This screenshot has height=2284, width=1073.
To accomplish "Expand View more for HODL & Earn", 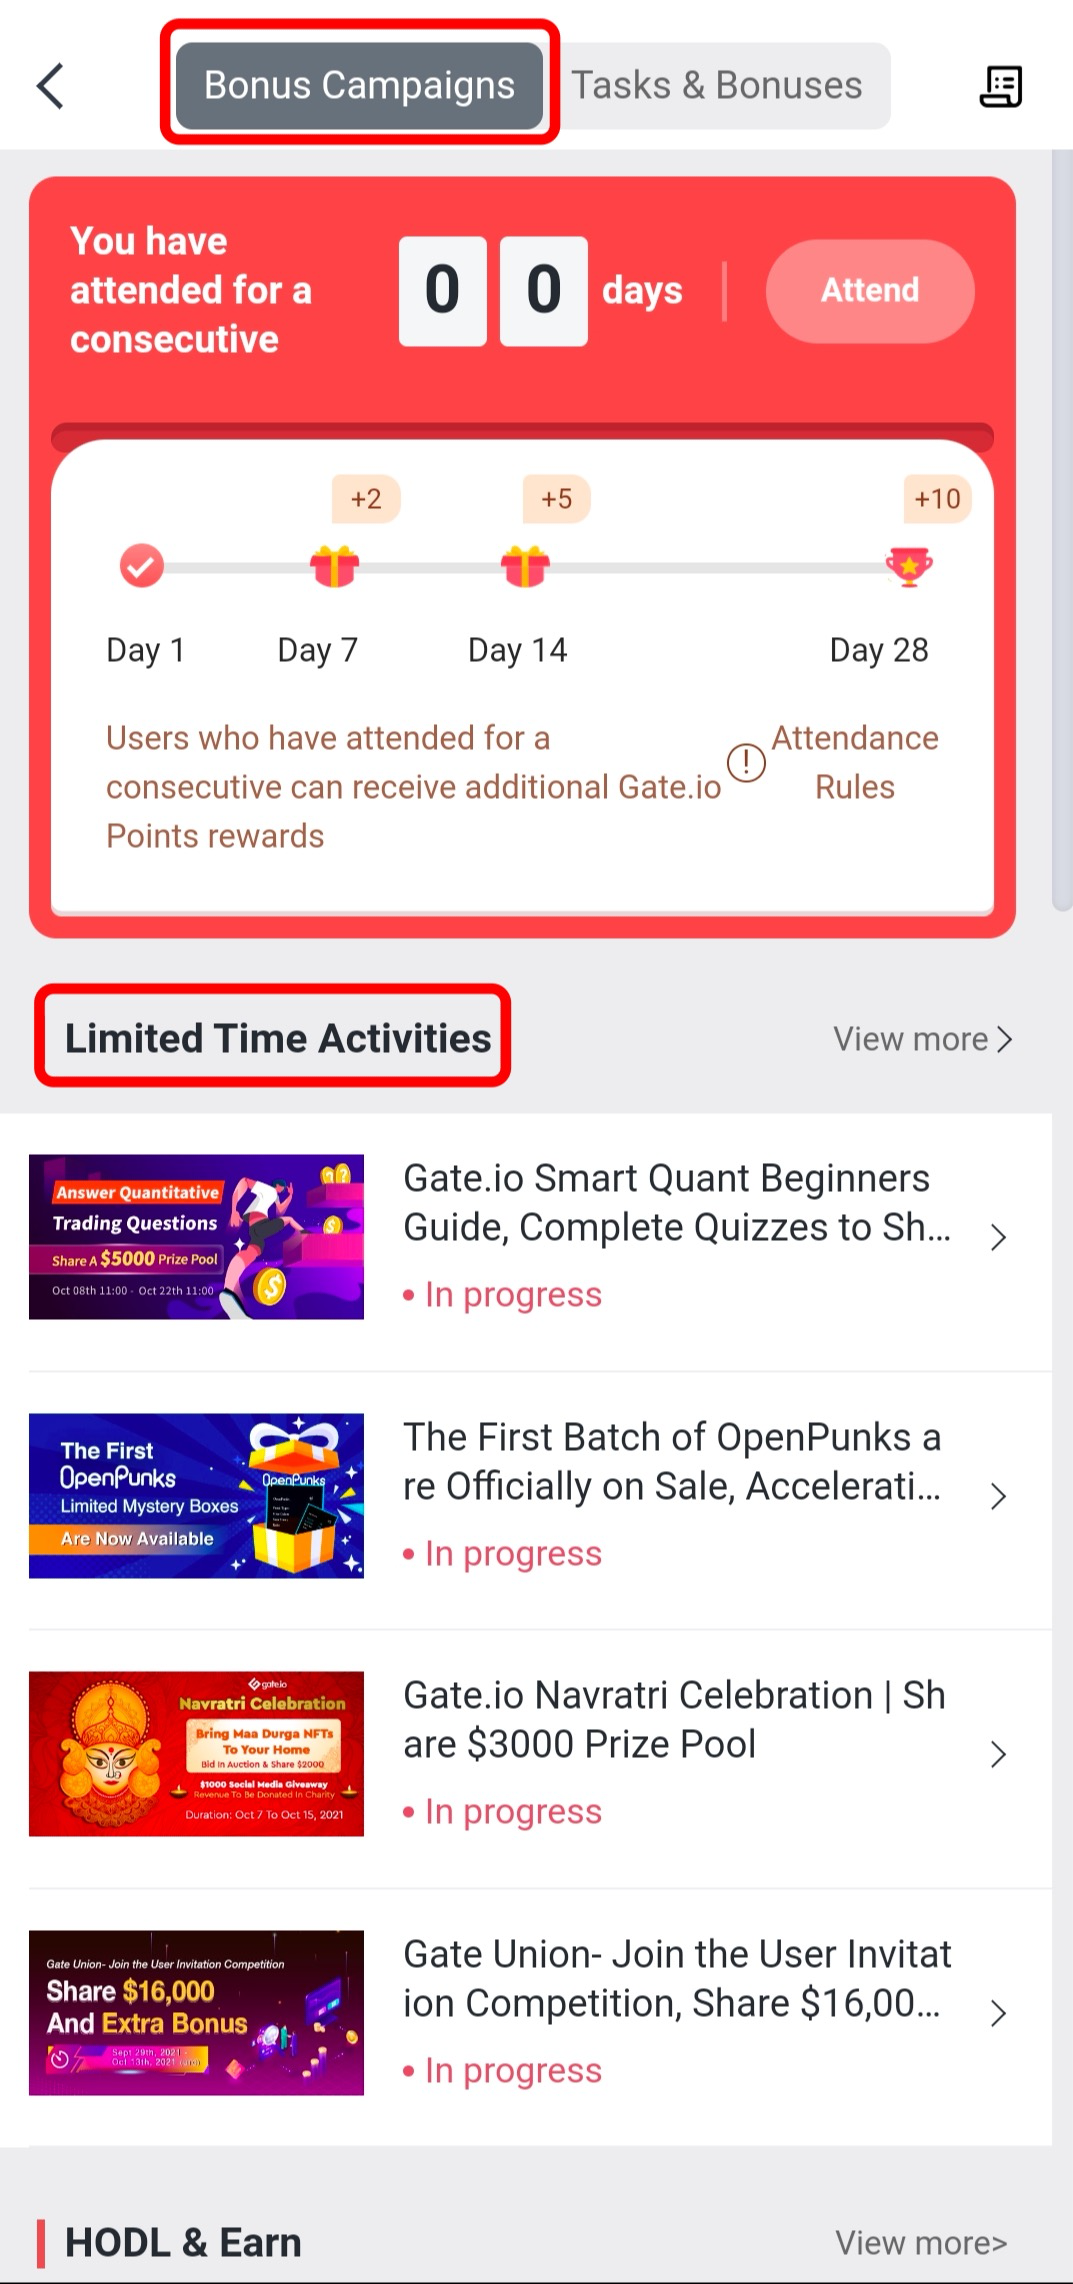I will click(921, 2243).
